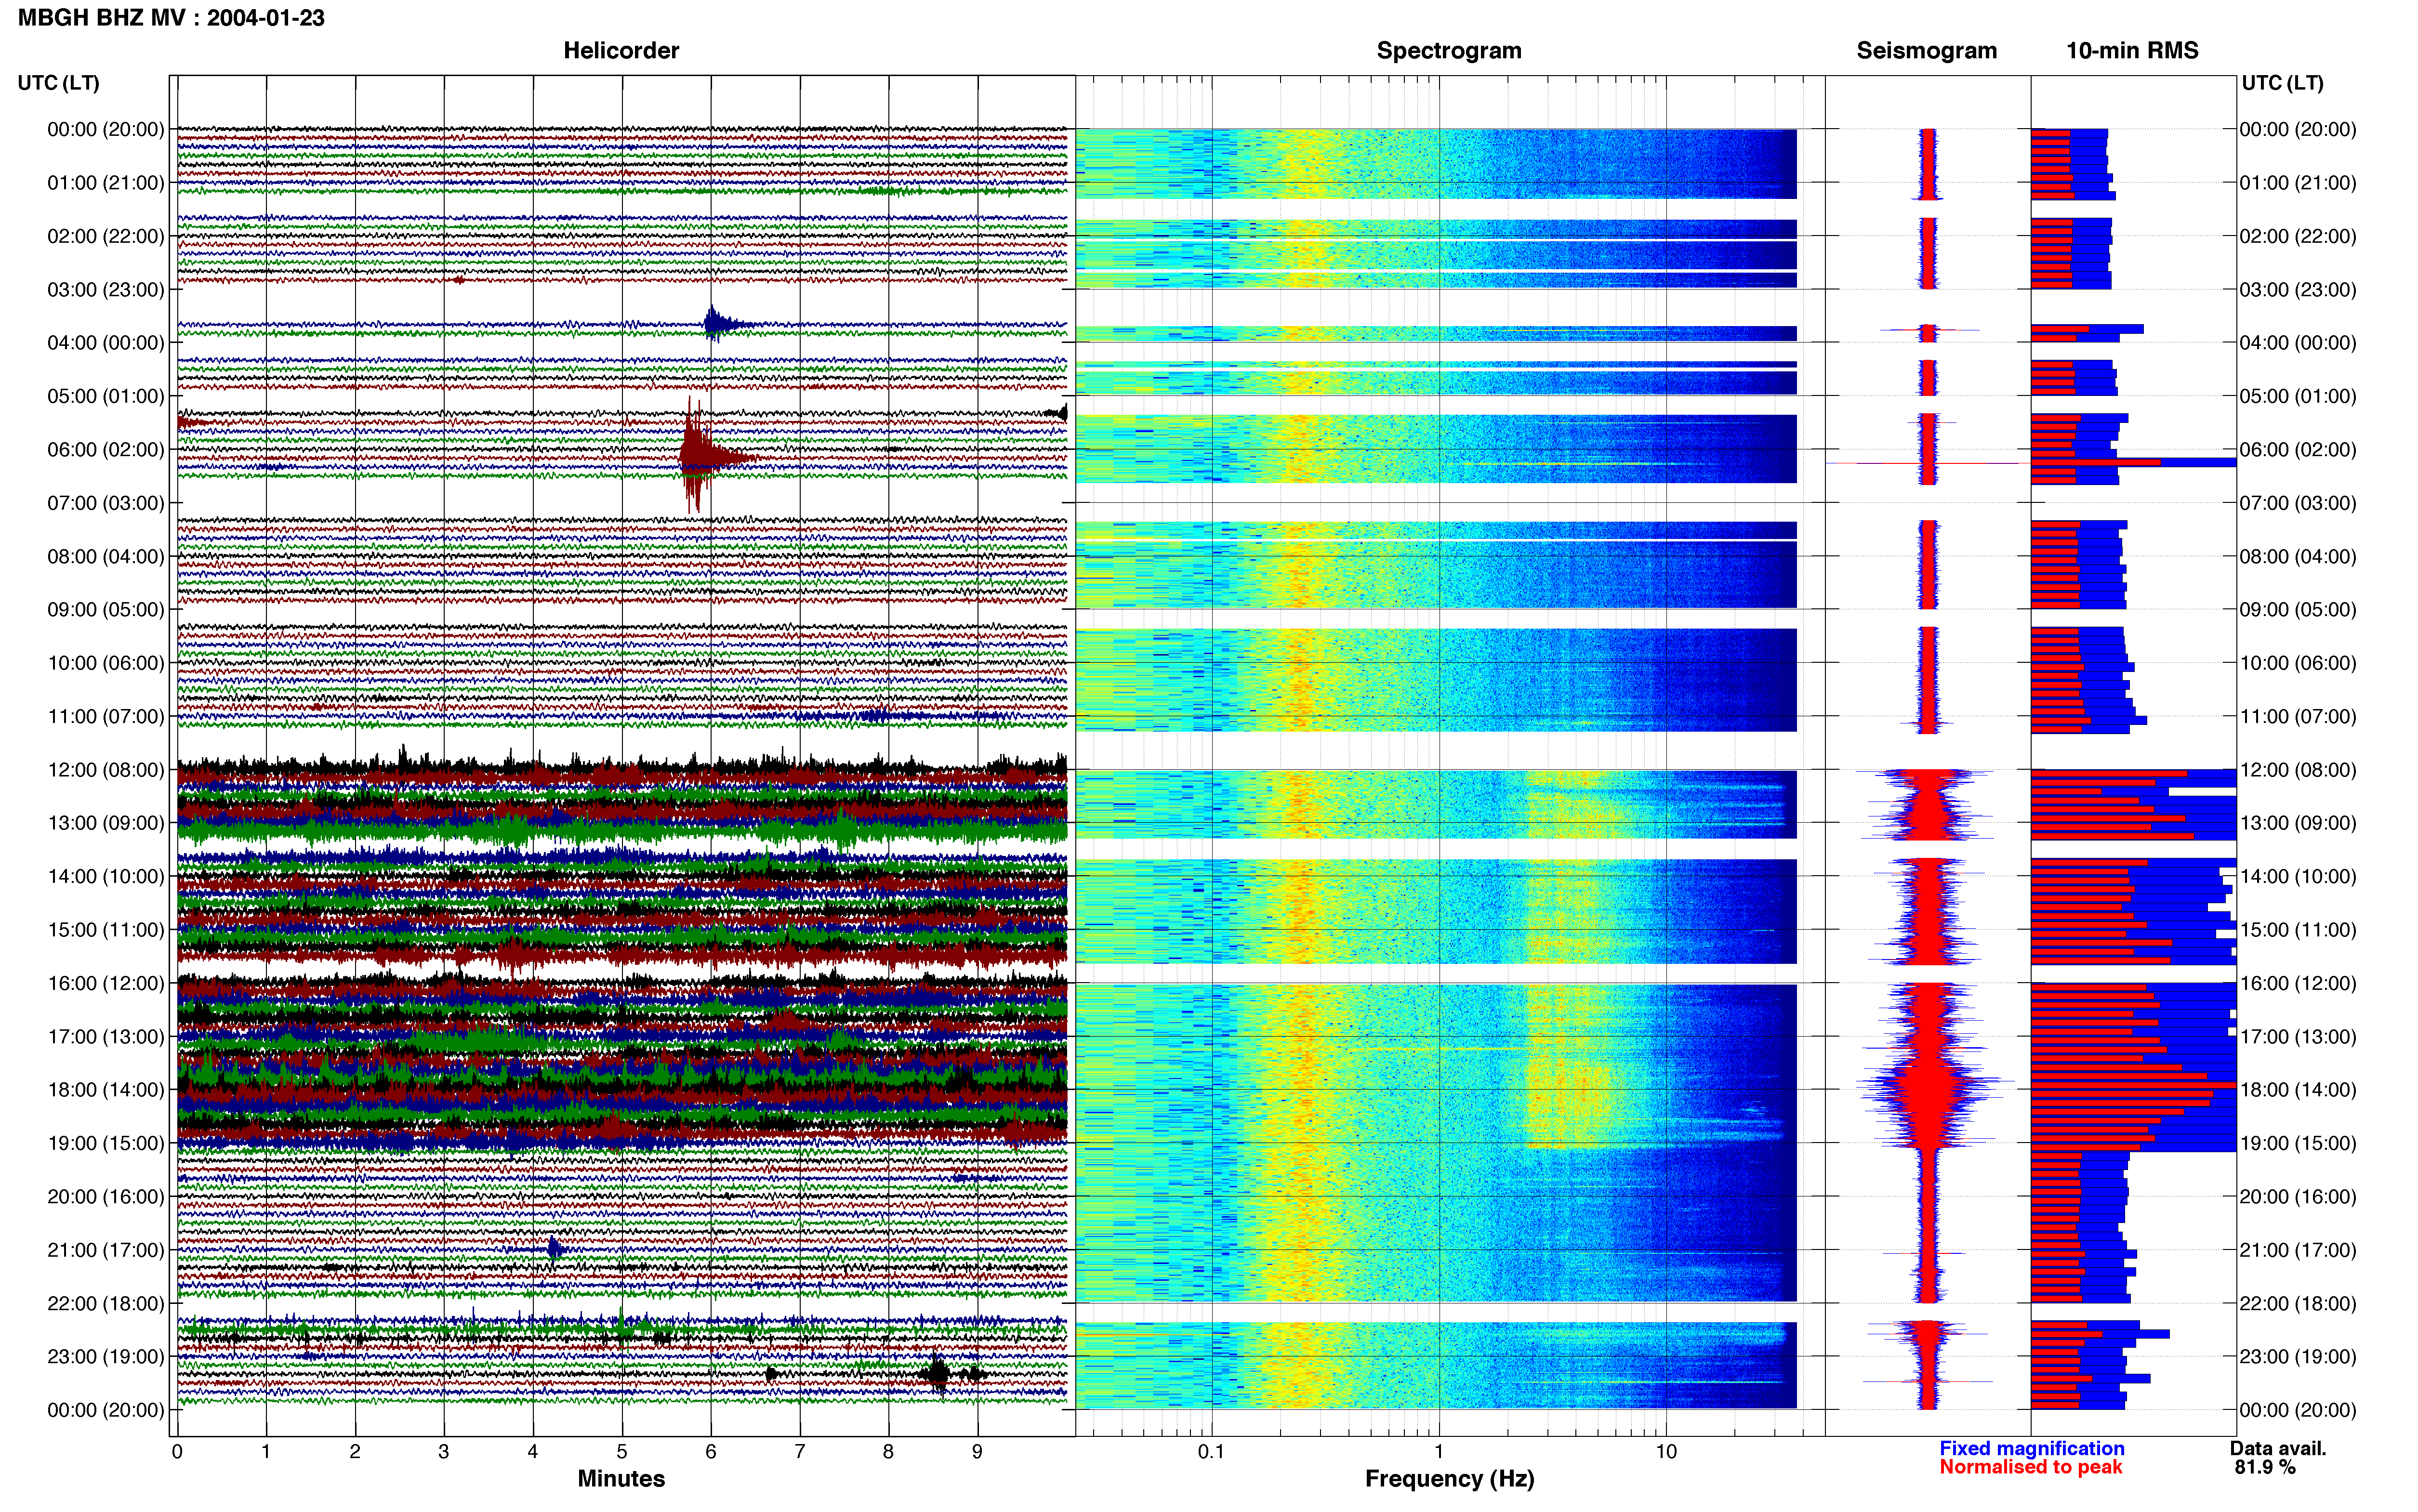Click the "10-min RMS" panel heading
Viewport: 2418px width, 1512px height.
coord(2132,51)
